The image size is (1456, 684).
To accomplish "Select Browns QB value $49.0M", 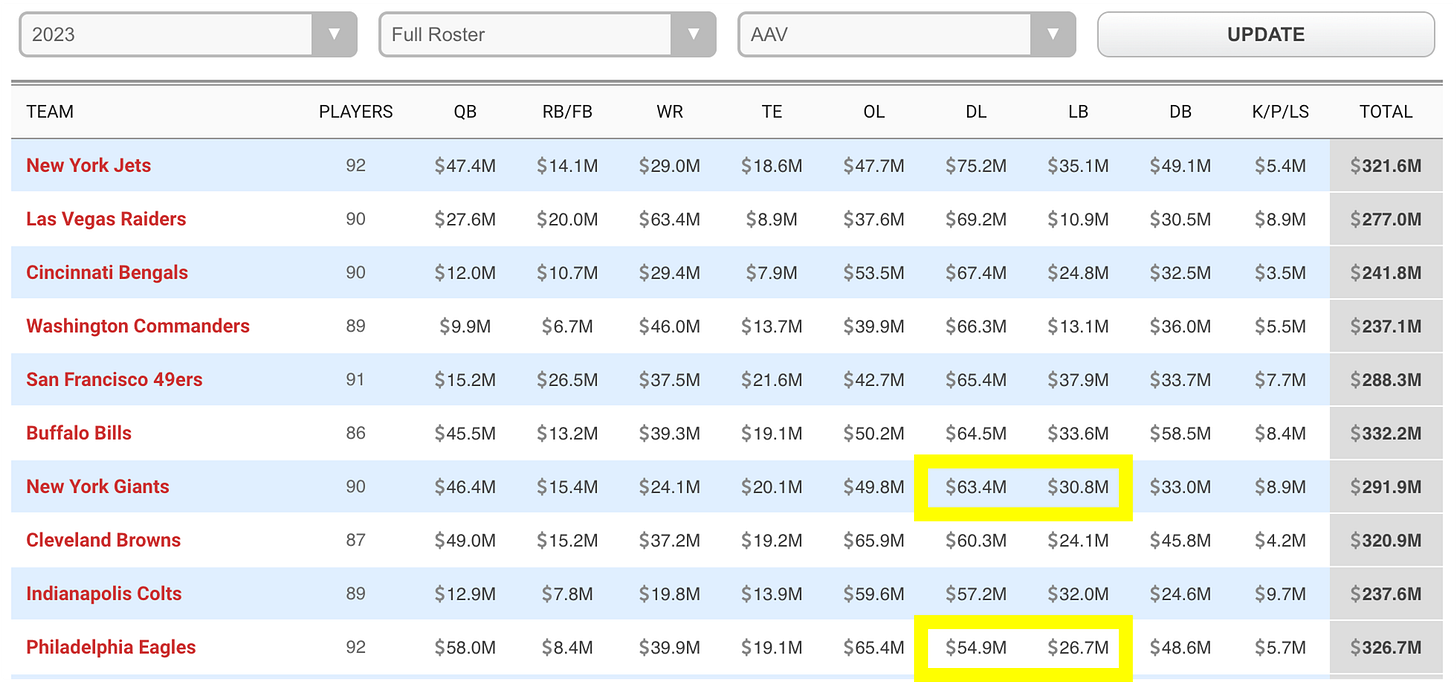I will (x=465, y=540).
